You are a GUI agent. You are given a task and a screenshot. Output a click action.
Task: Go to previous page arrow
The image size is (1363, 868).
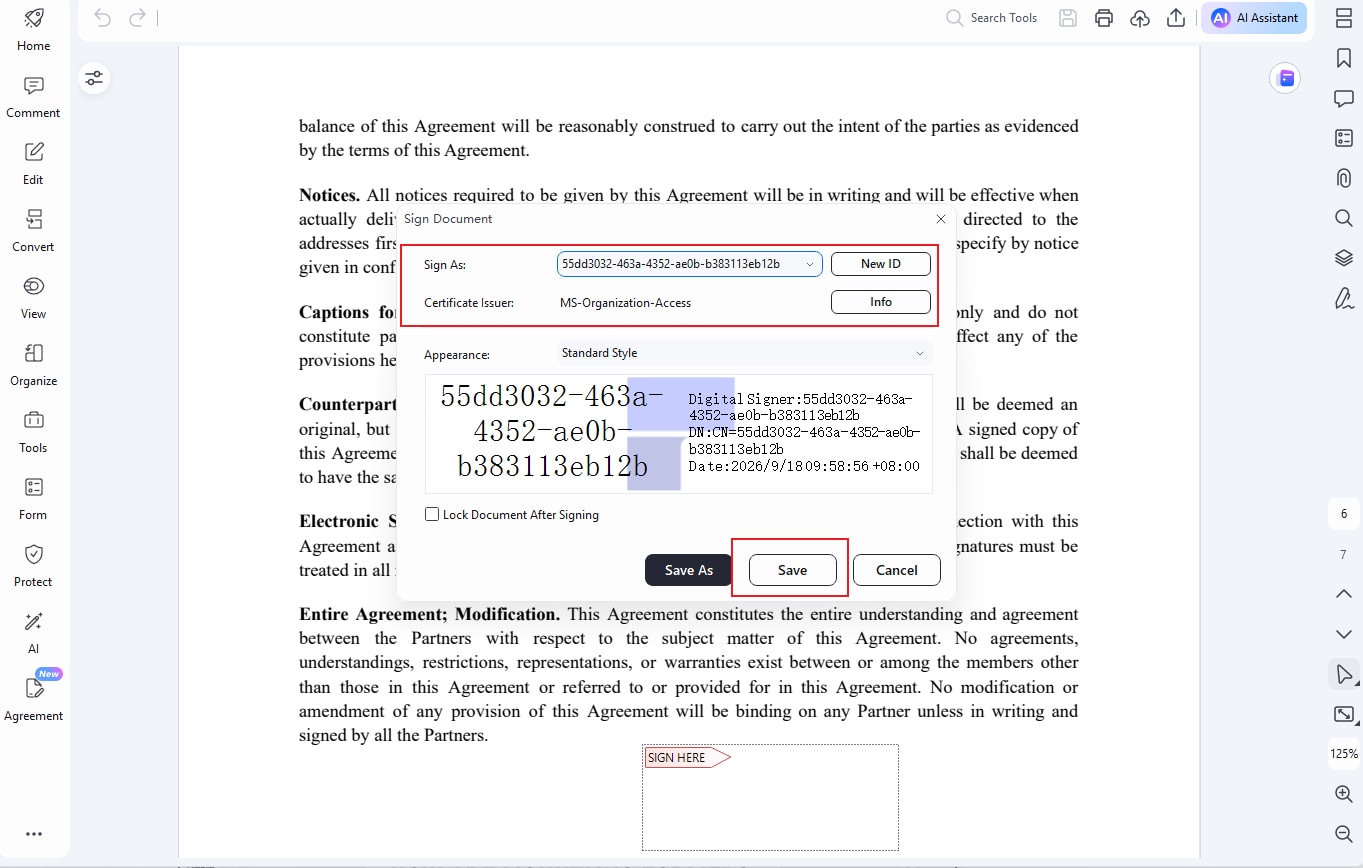point(1344,594)
